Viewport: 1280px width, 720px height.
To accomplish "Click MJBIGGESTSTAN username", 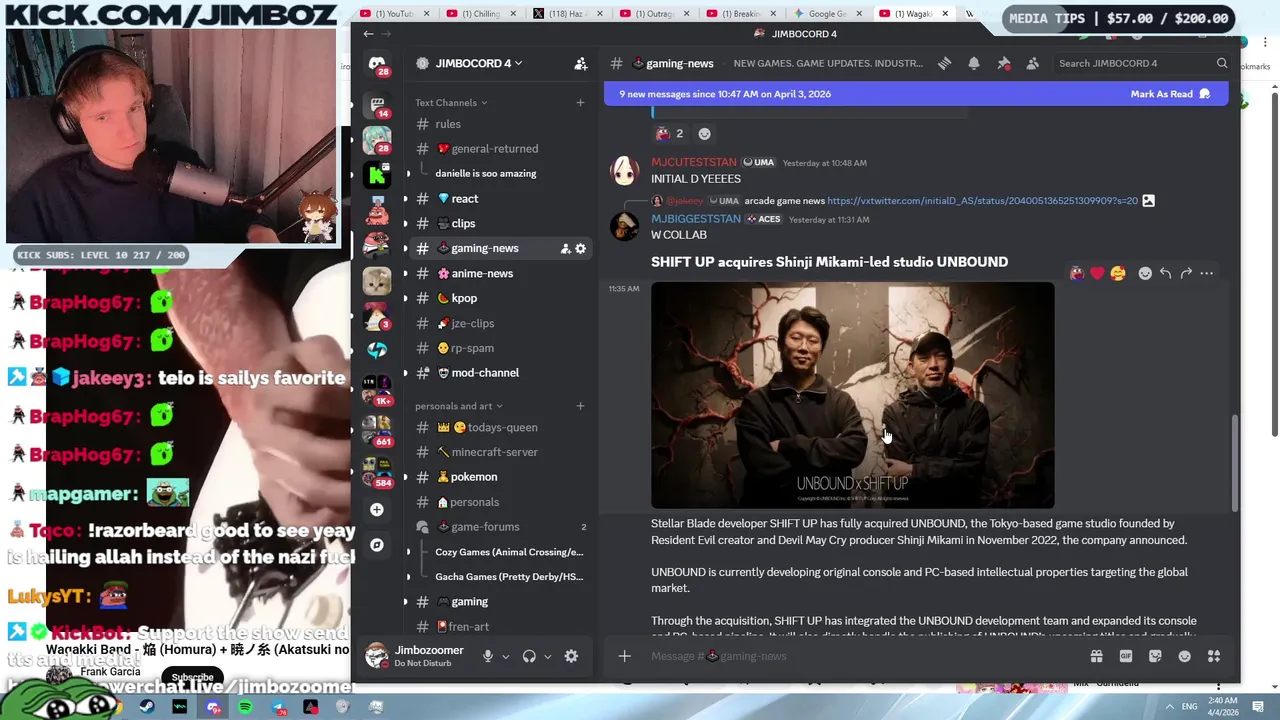I will 696,219.
